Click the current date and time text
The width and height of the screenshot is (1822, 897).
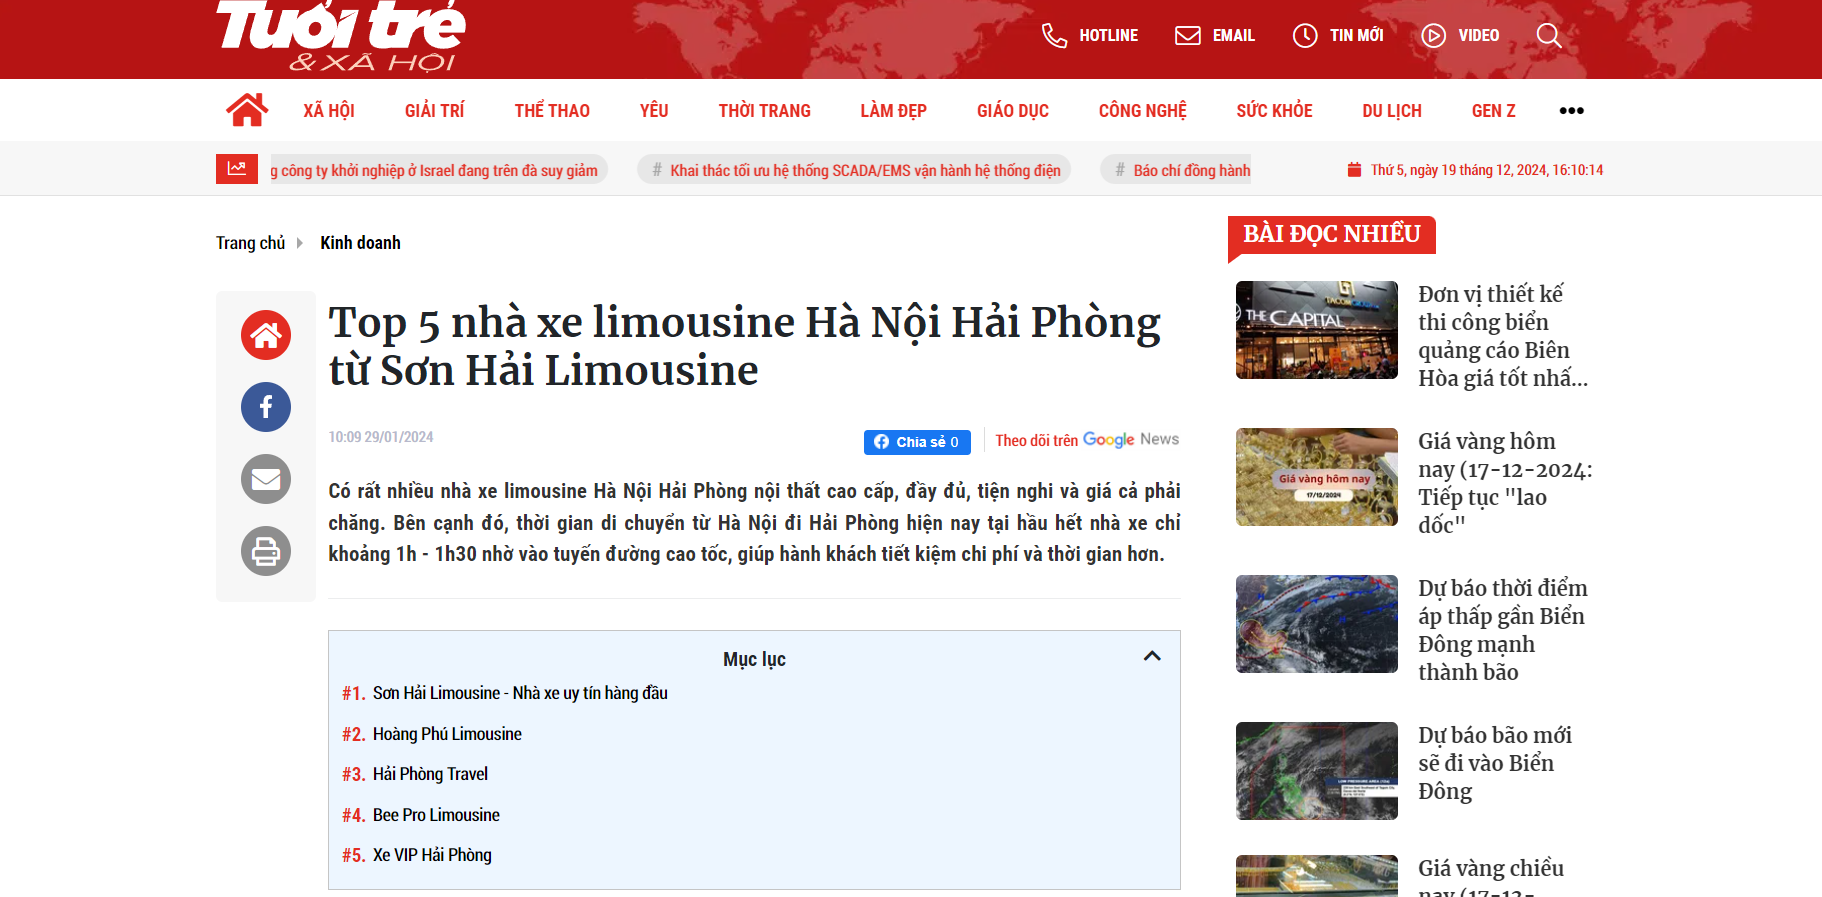point(1487,170)
